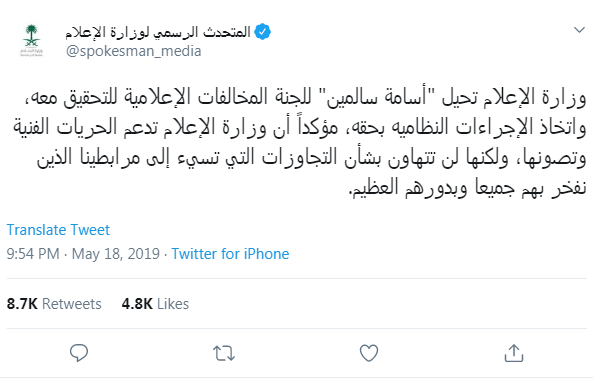This screenshot has width=593, height=378.
Task: Open the palm tree ministry avatar
Action: click(32, 40)
